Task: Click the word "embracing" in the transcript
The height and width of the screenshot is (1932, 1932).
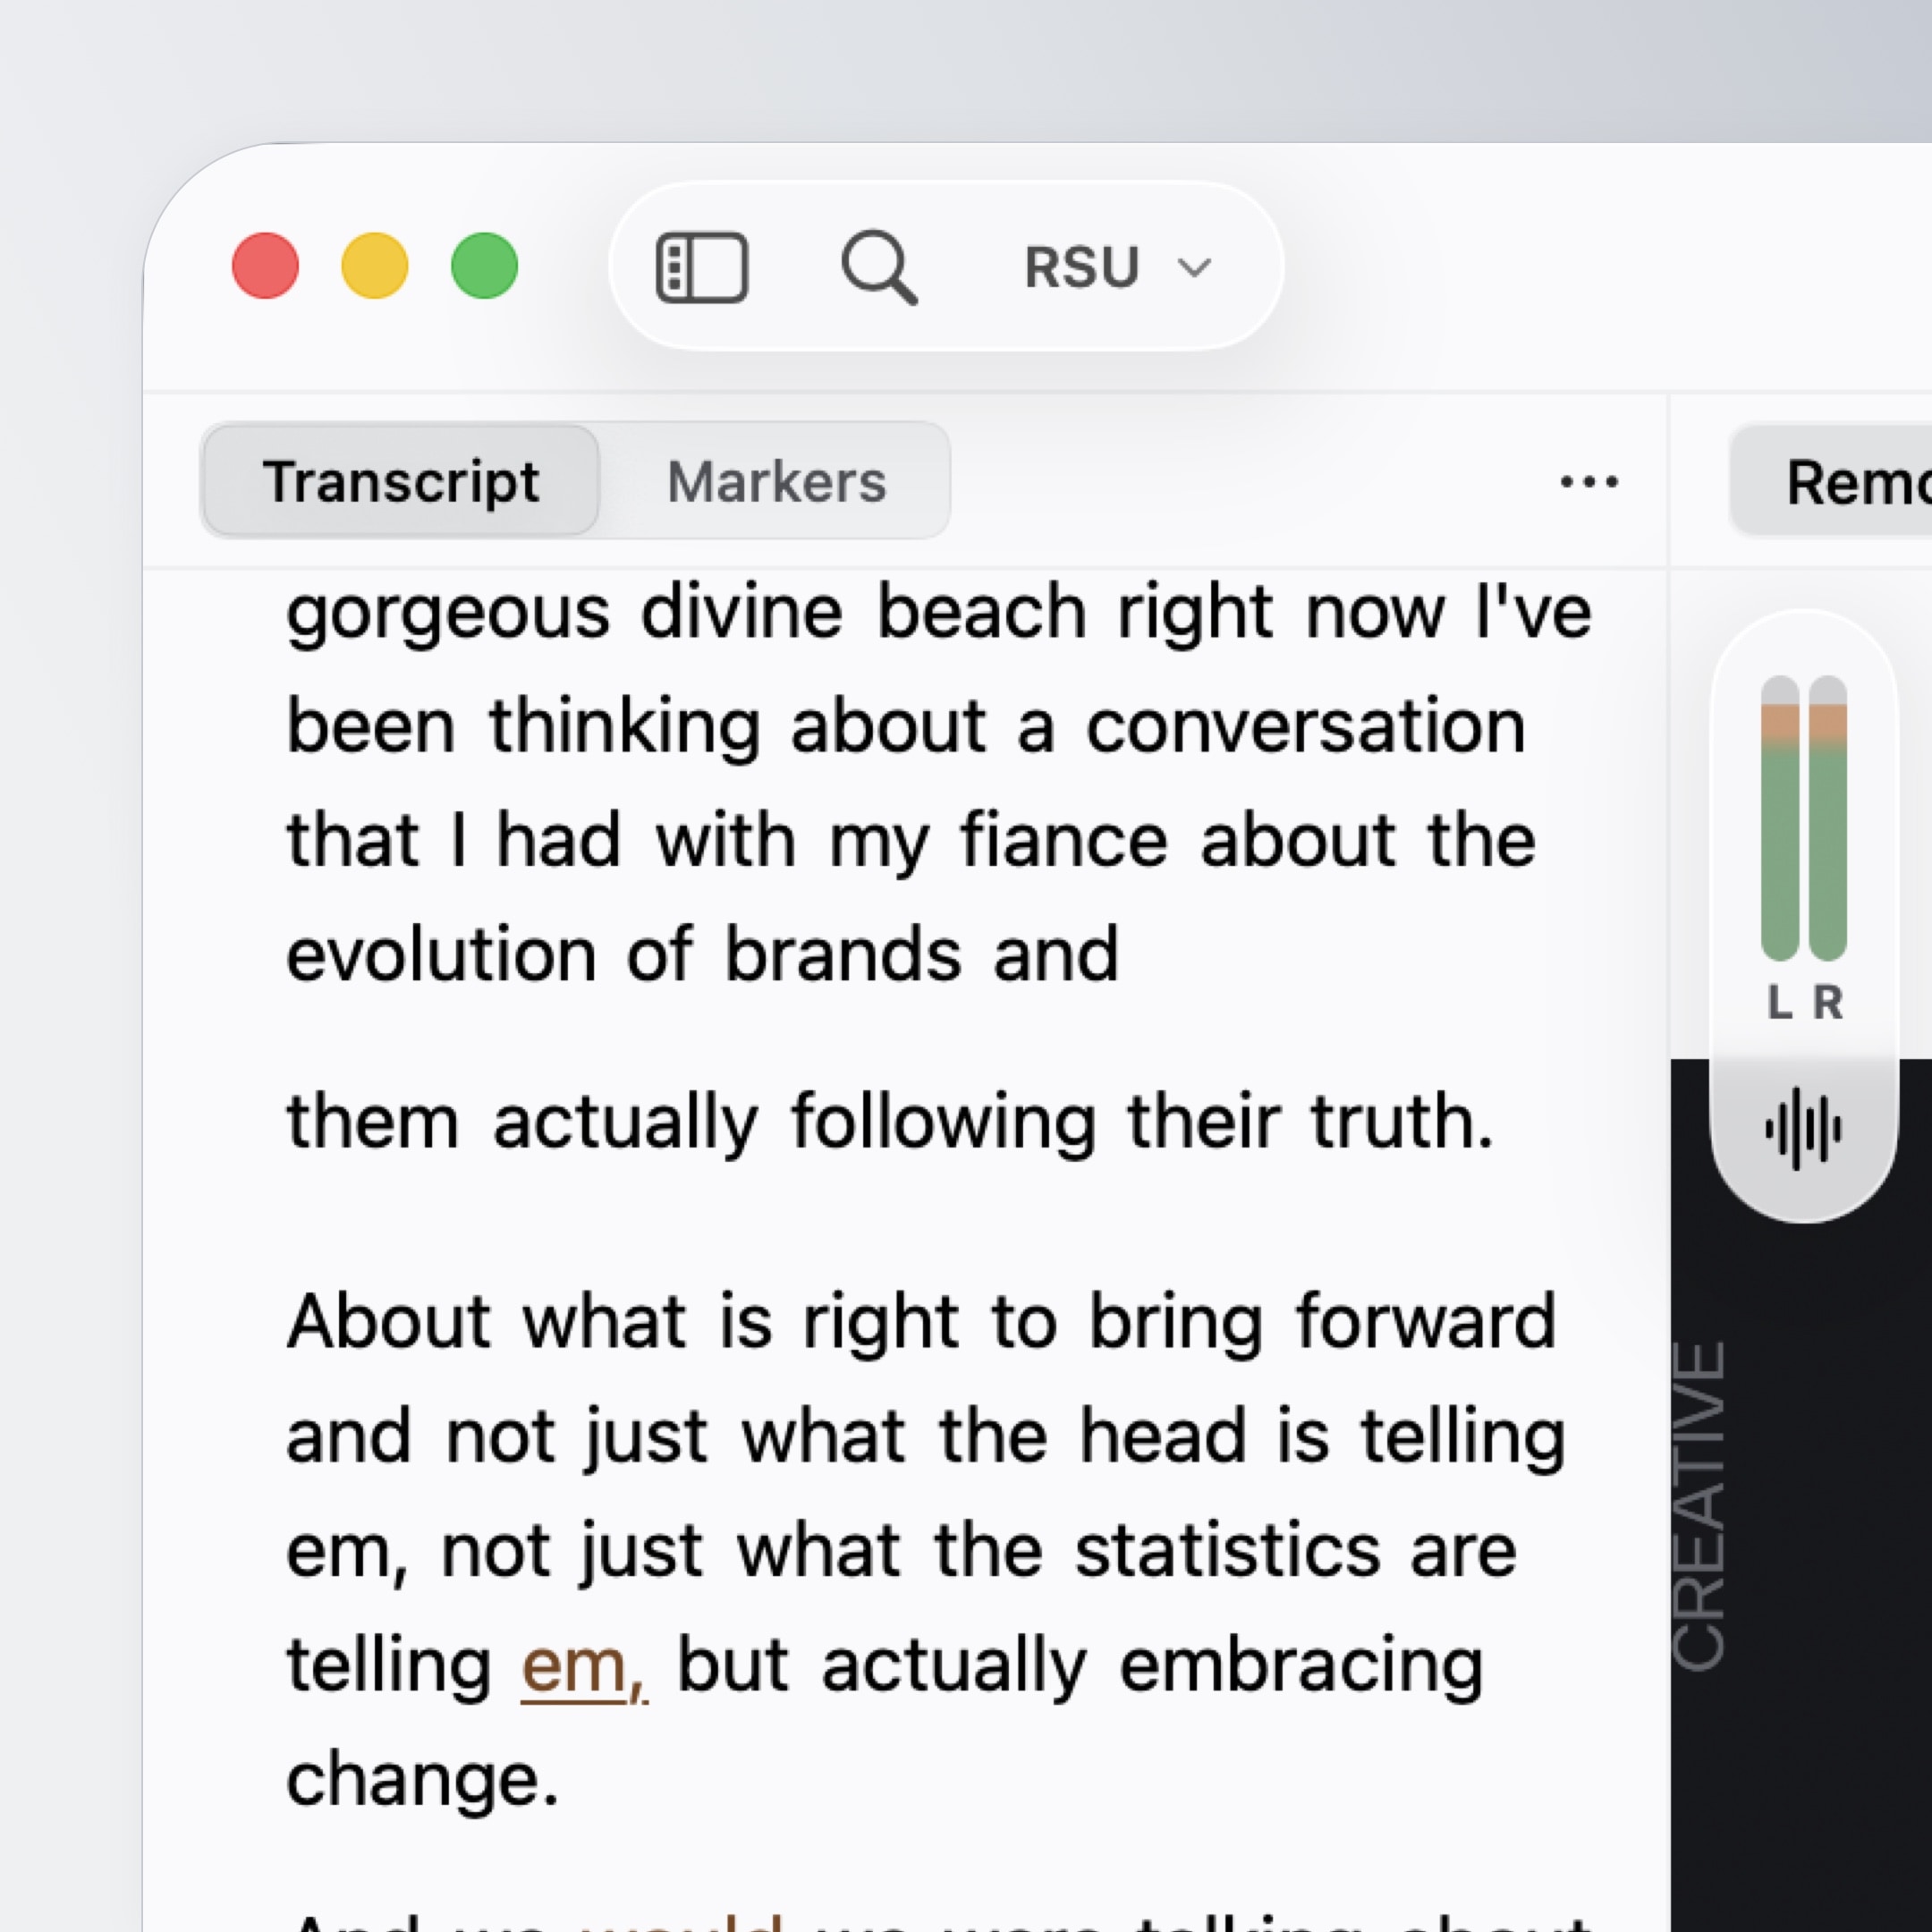Action: click(1301, 1668)
